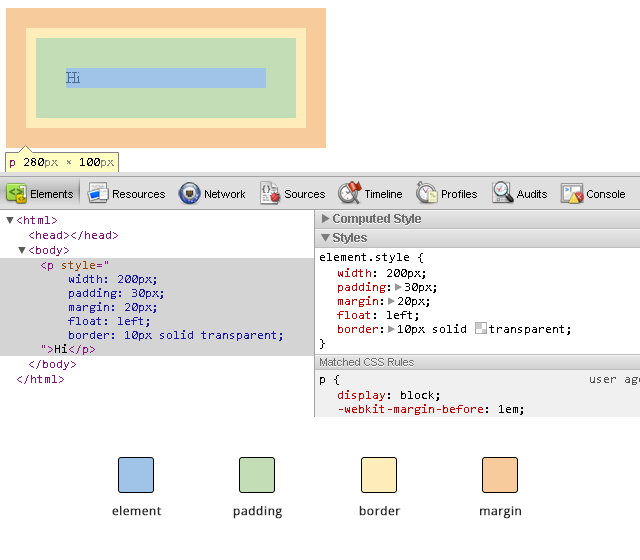This screenshot has width=640, height=560.
Task: Select the </body> closing tag
Action: click(x=52, y=364)
